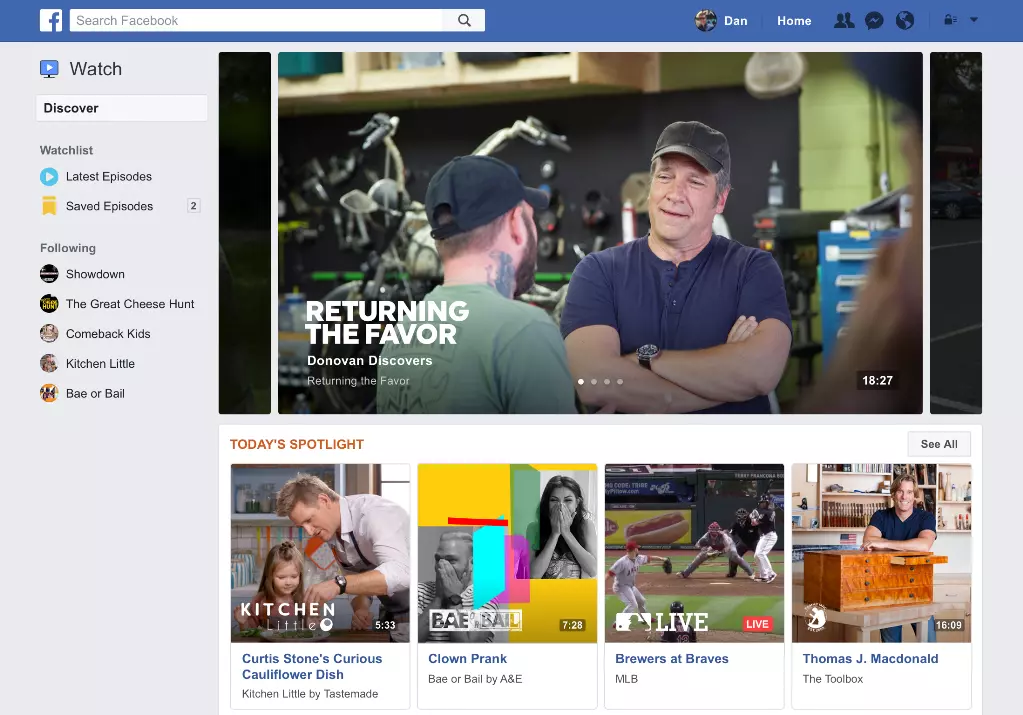Viewport: 1023px width, 715px height.
Task: Open The Great Cheese Hunt show
Action: [130, 304]
